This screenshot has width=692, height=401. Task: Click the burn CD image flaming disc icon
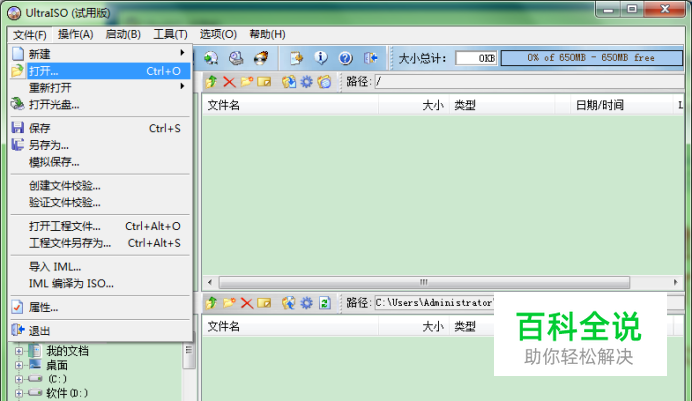click(x=261, y=58)
